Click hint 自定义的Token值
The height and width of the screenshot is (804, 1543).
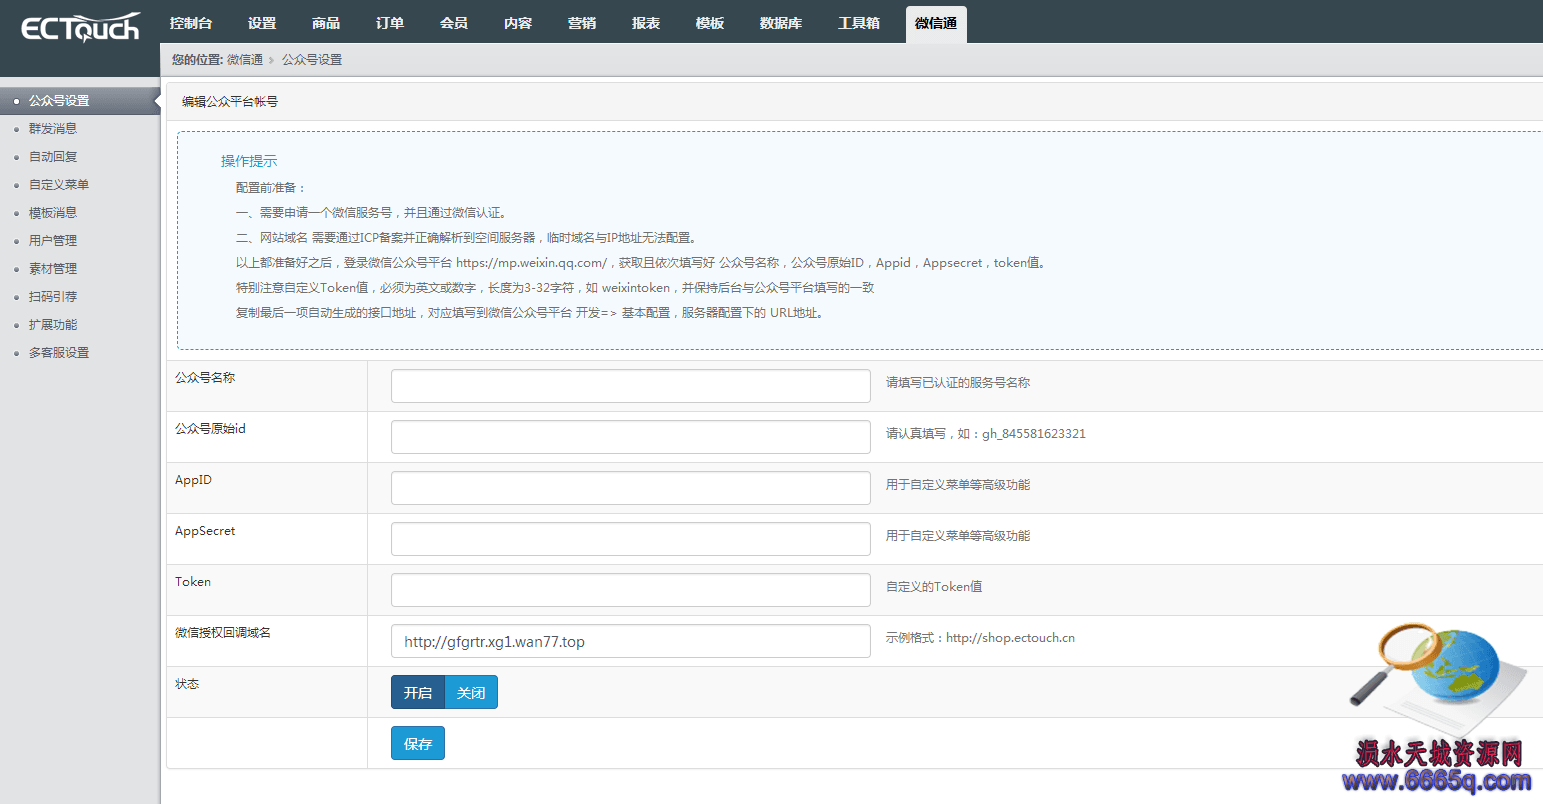click(x=934, y=587)
